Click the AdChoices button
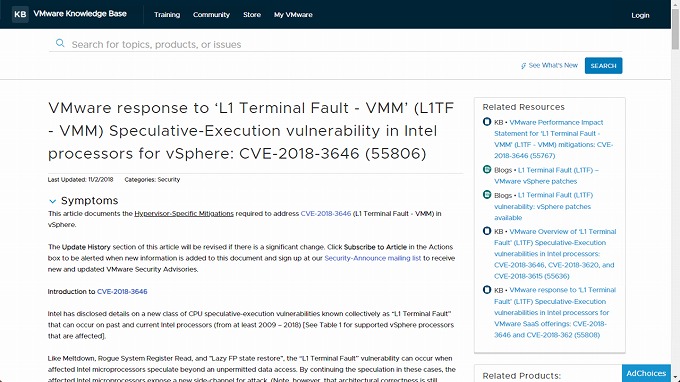 click(x=646, y=373)
